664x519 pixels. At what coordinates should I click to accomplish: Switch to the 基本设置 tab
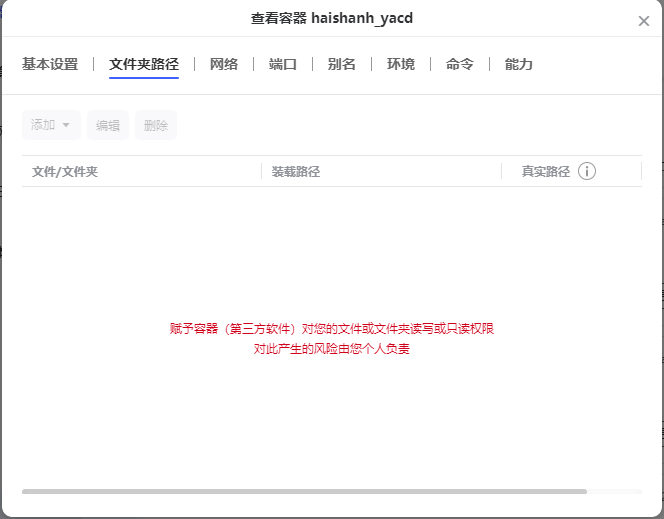tap(50, 64)
